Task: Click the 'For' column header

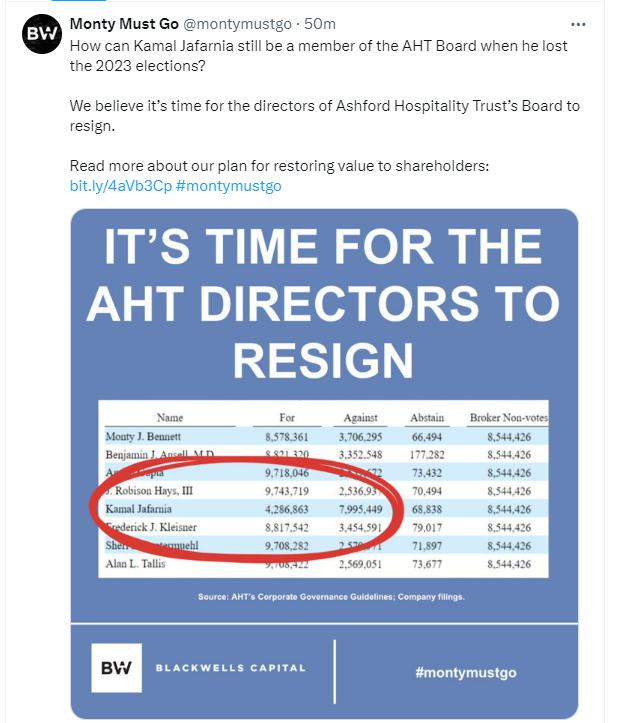Action: [287, 417]
